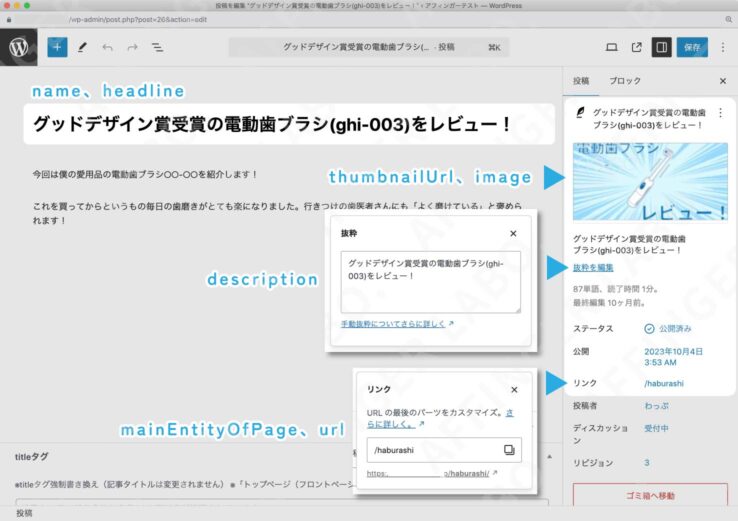Open the laptop preview device icon
This screenshot has width=738, height=521.
611,47
